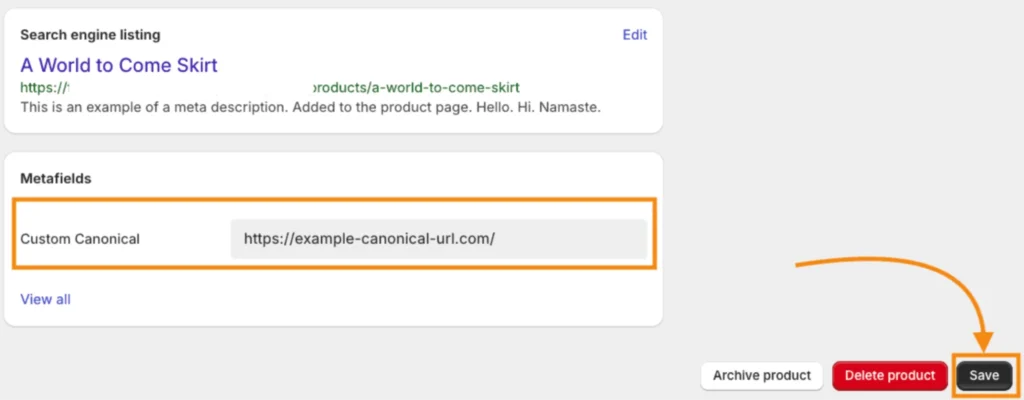Click the Search engine listing heading
The image size is (1024, 400).
(x=90, y=35)
